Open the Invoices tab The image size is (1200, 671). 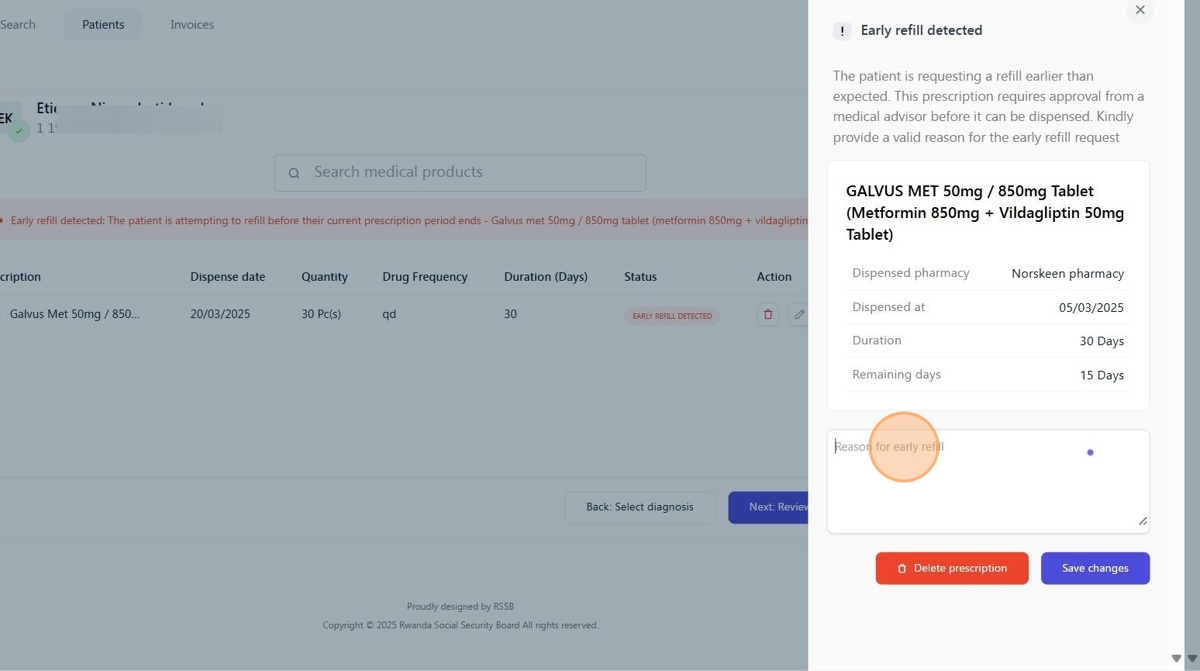coord(192,25)
